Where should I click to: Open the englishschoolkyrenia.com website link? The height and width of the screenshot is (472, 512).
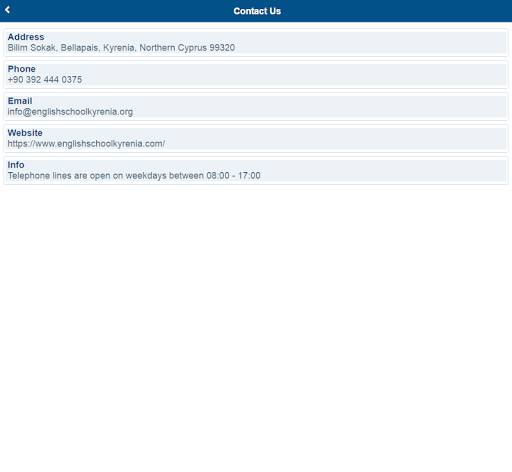pos(86,144)
